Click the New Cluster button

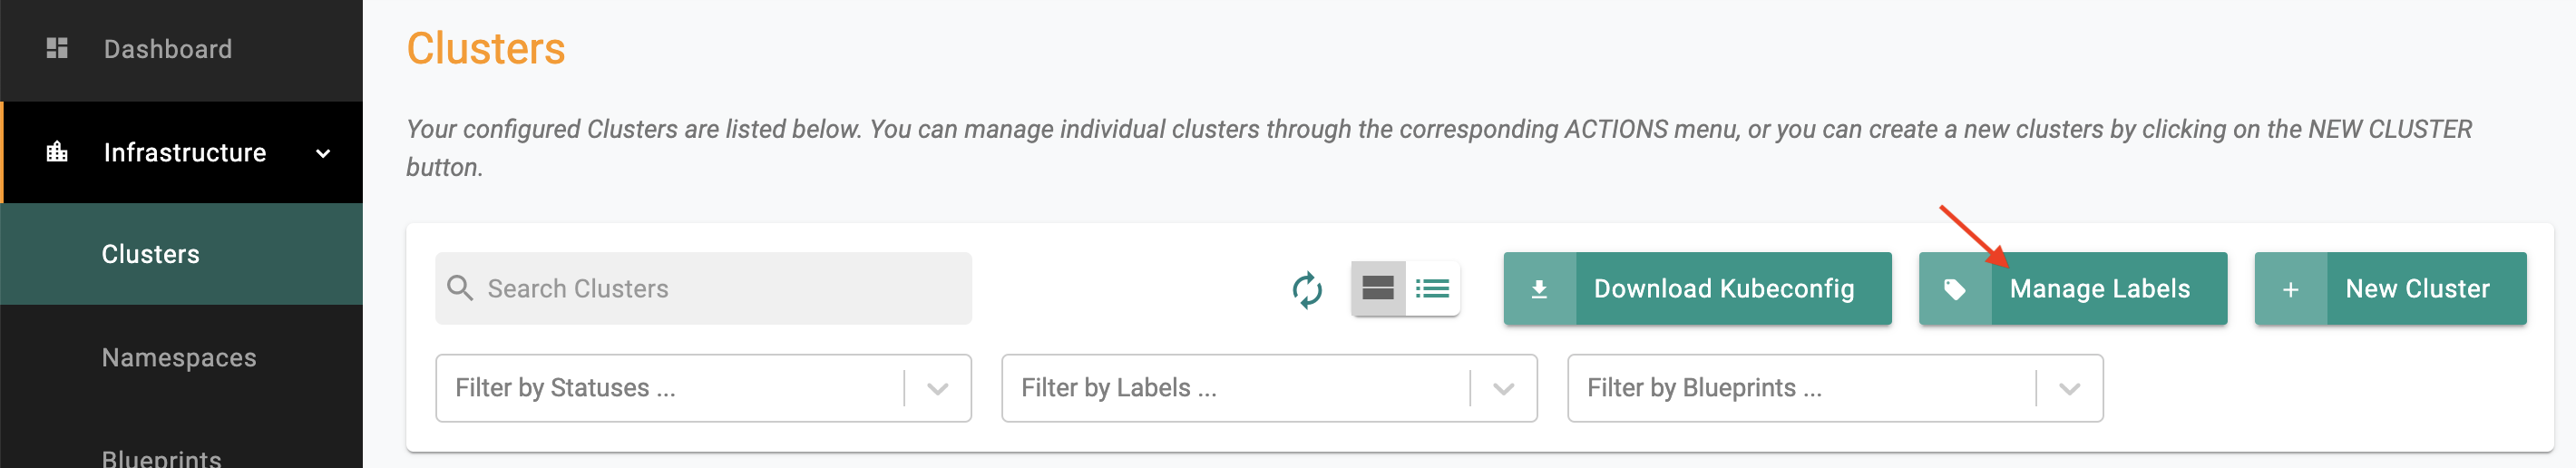(2391, 288)
